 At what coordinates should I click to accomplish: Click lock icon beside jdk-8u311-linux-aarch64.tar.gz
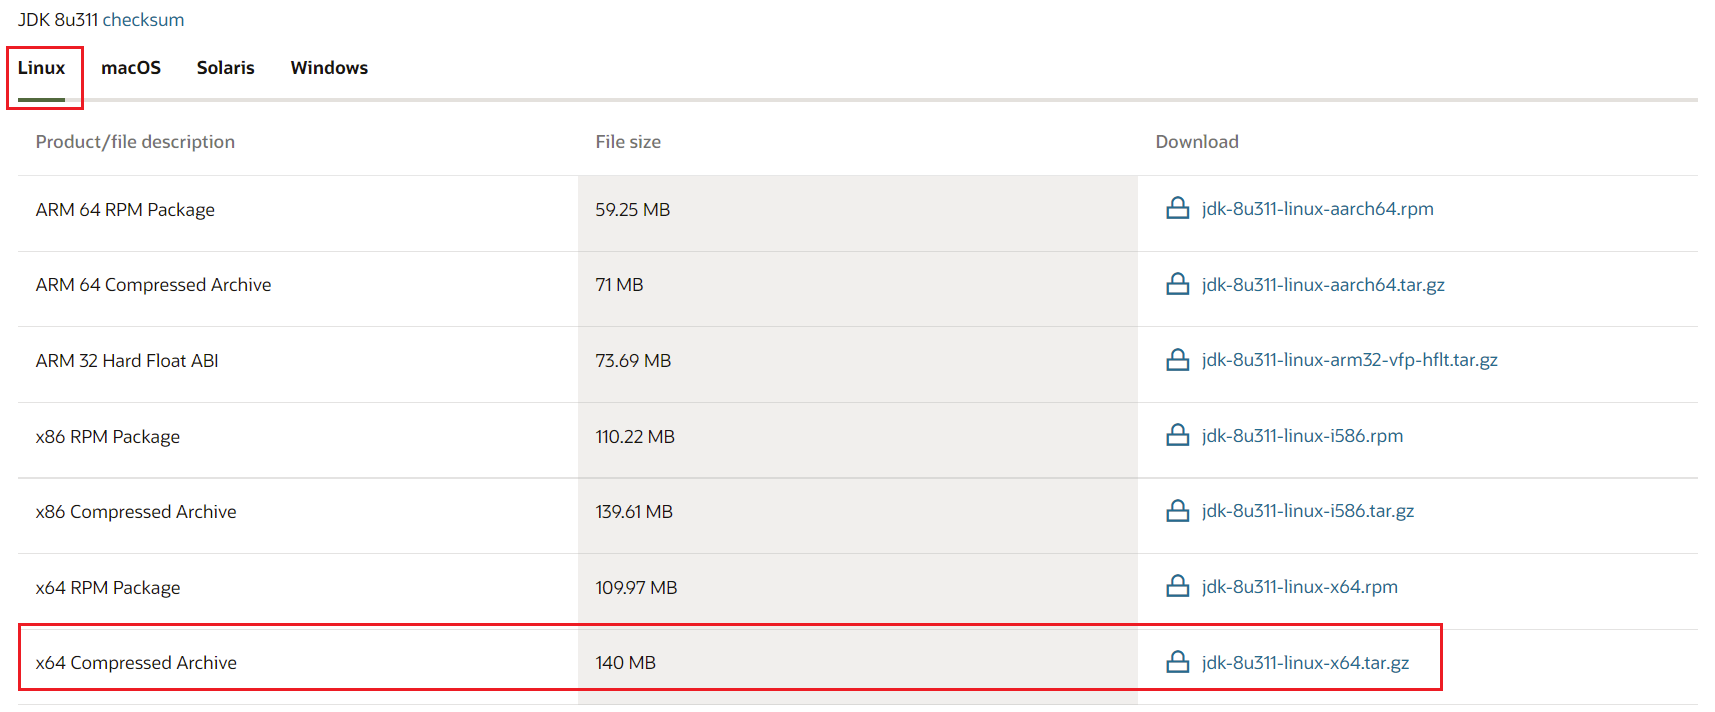1178,284
